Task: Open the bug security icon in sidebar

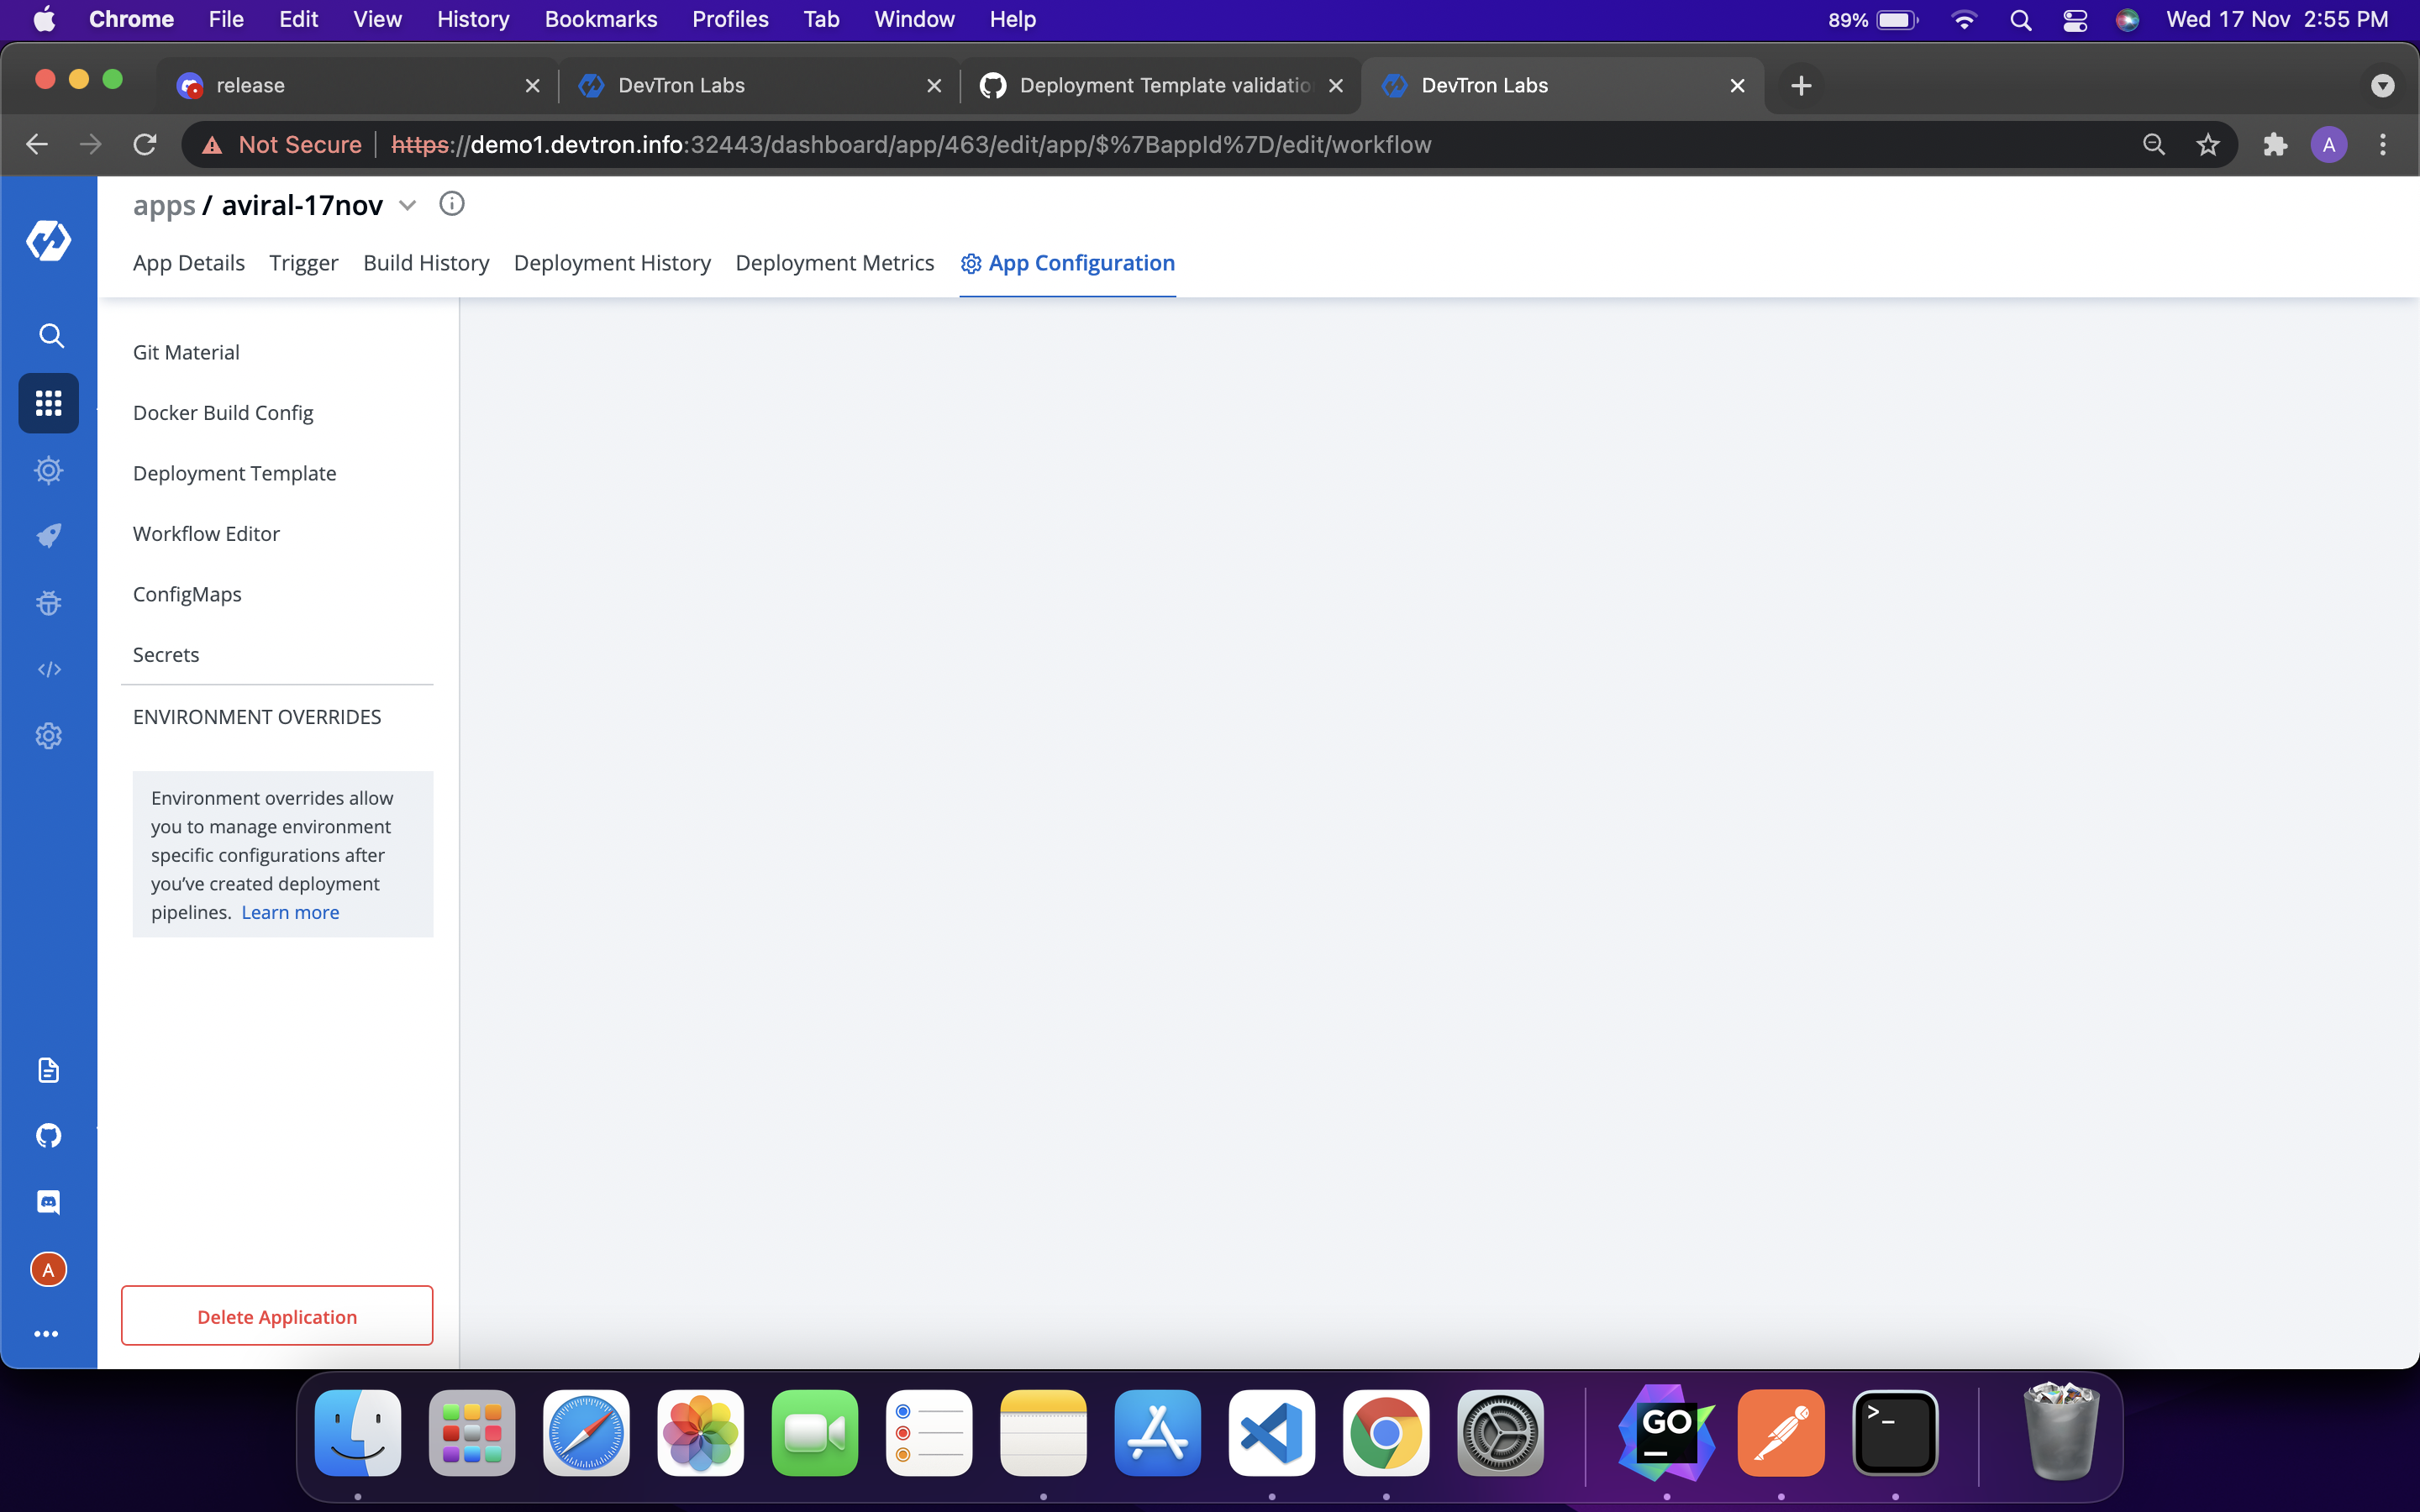Action: click(48, 603)
